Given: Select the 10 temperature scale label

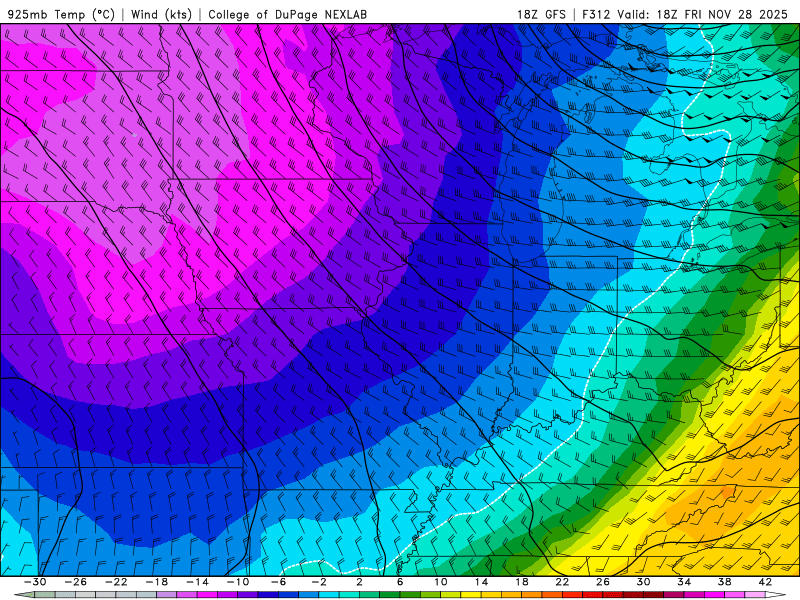Looking at the screenshot, I should click(x=441, y=582).
